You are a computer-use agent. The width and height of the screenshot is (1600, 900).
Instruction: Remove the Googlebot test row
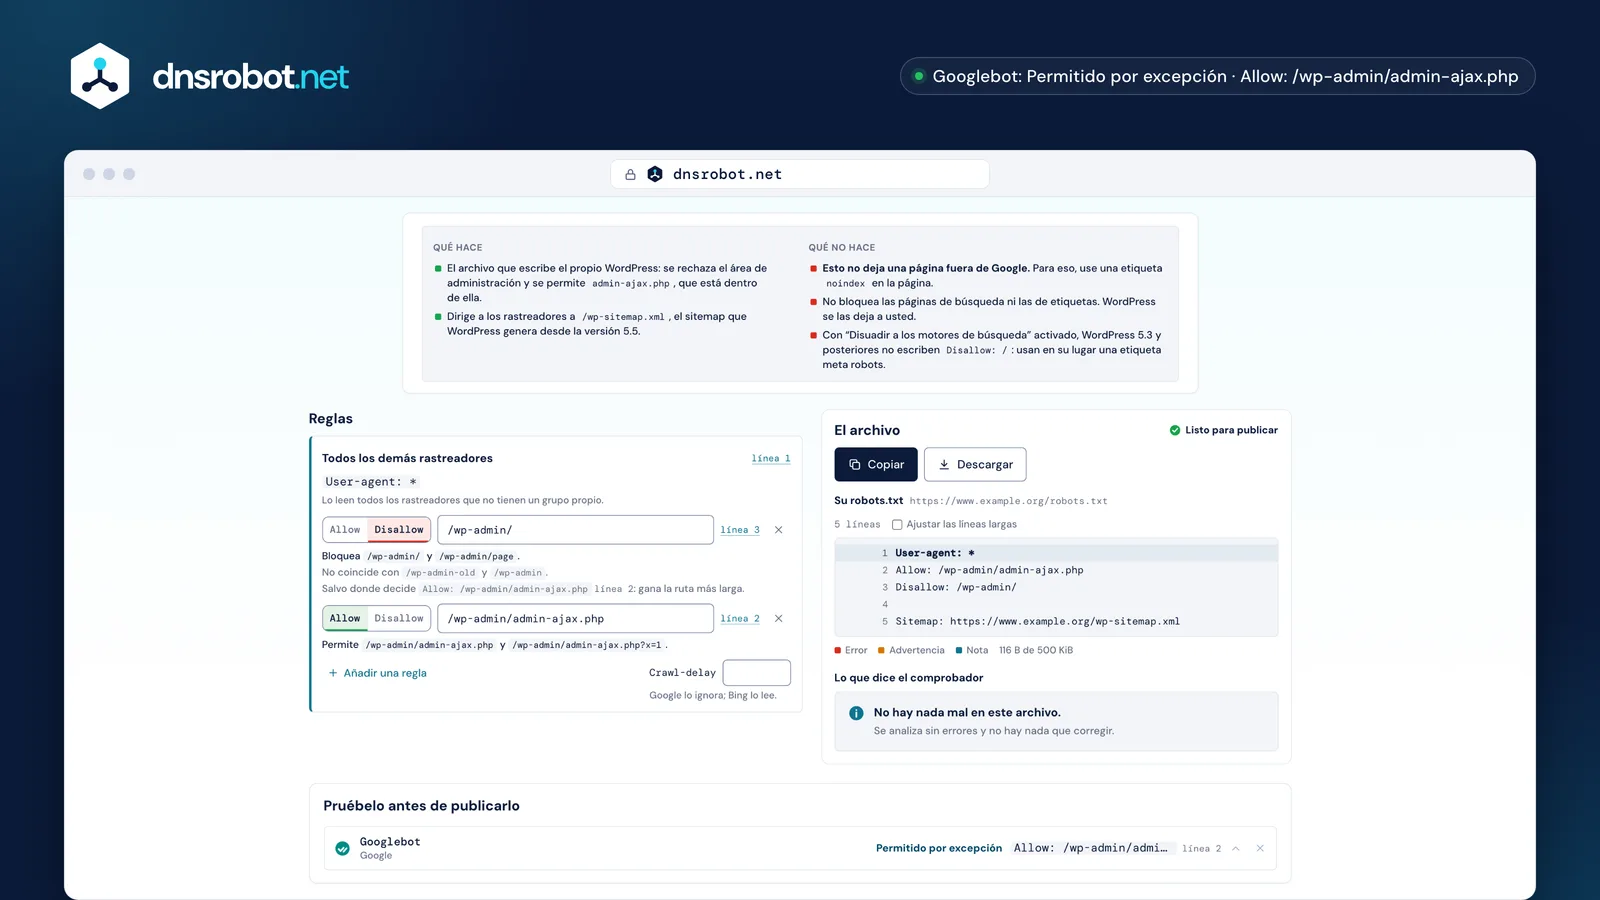pos(1260,848)
